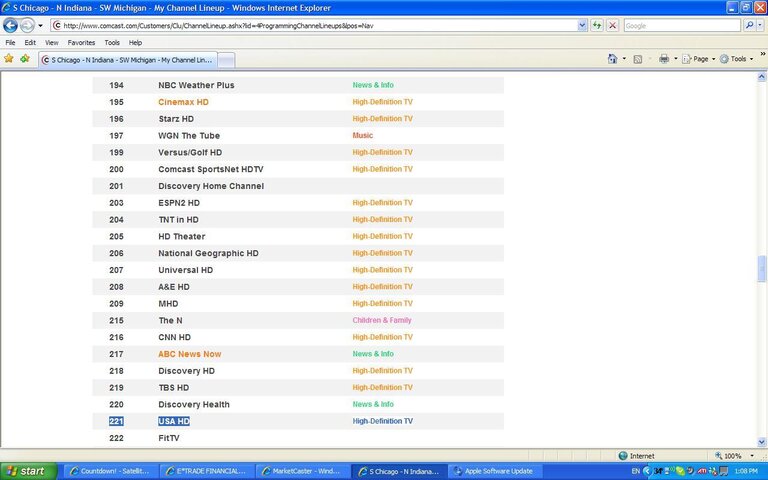Click the vertical scrollbar thumb

[762, 268]
